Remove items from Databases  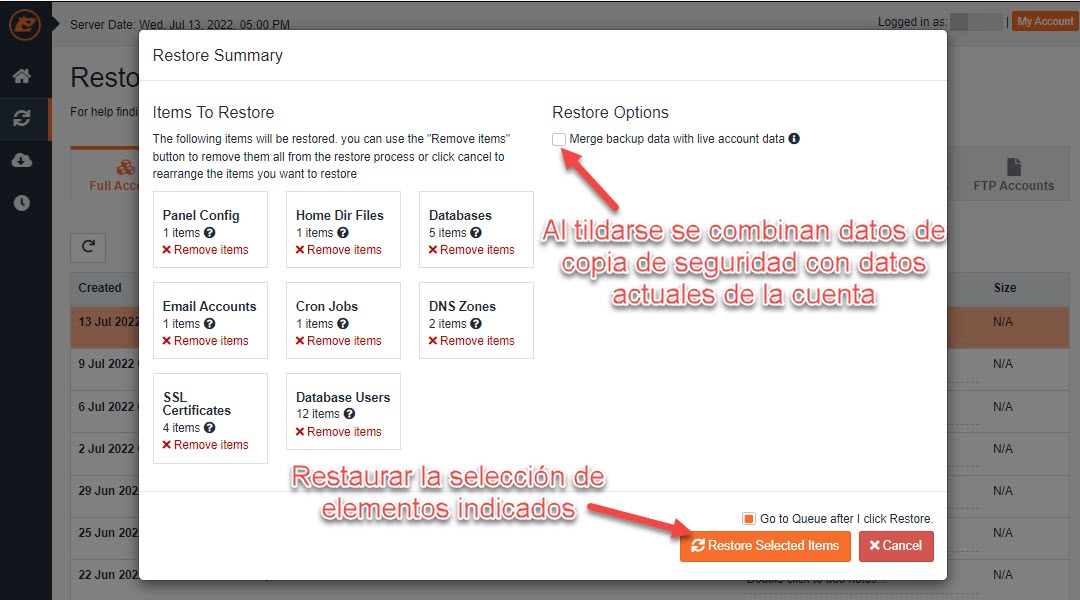pos(472,250)
